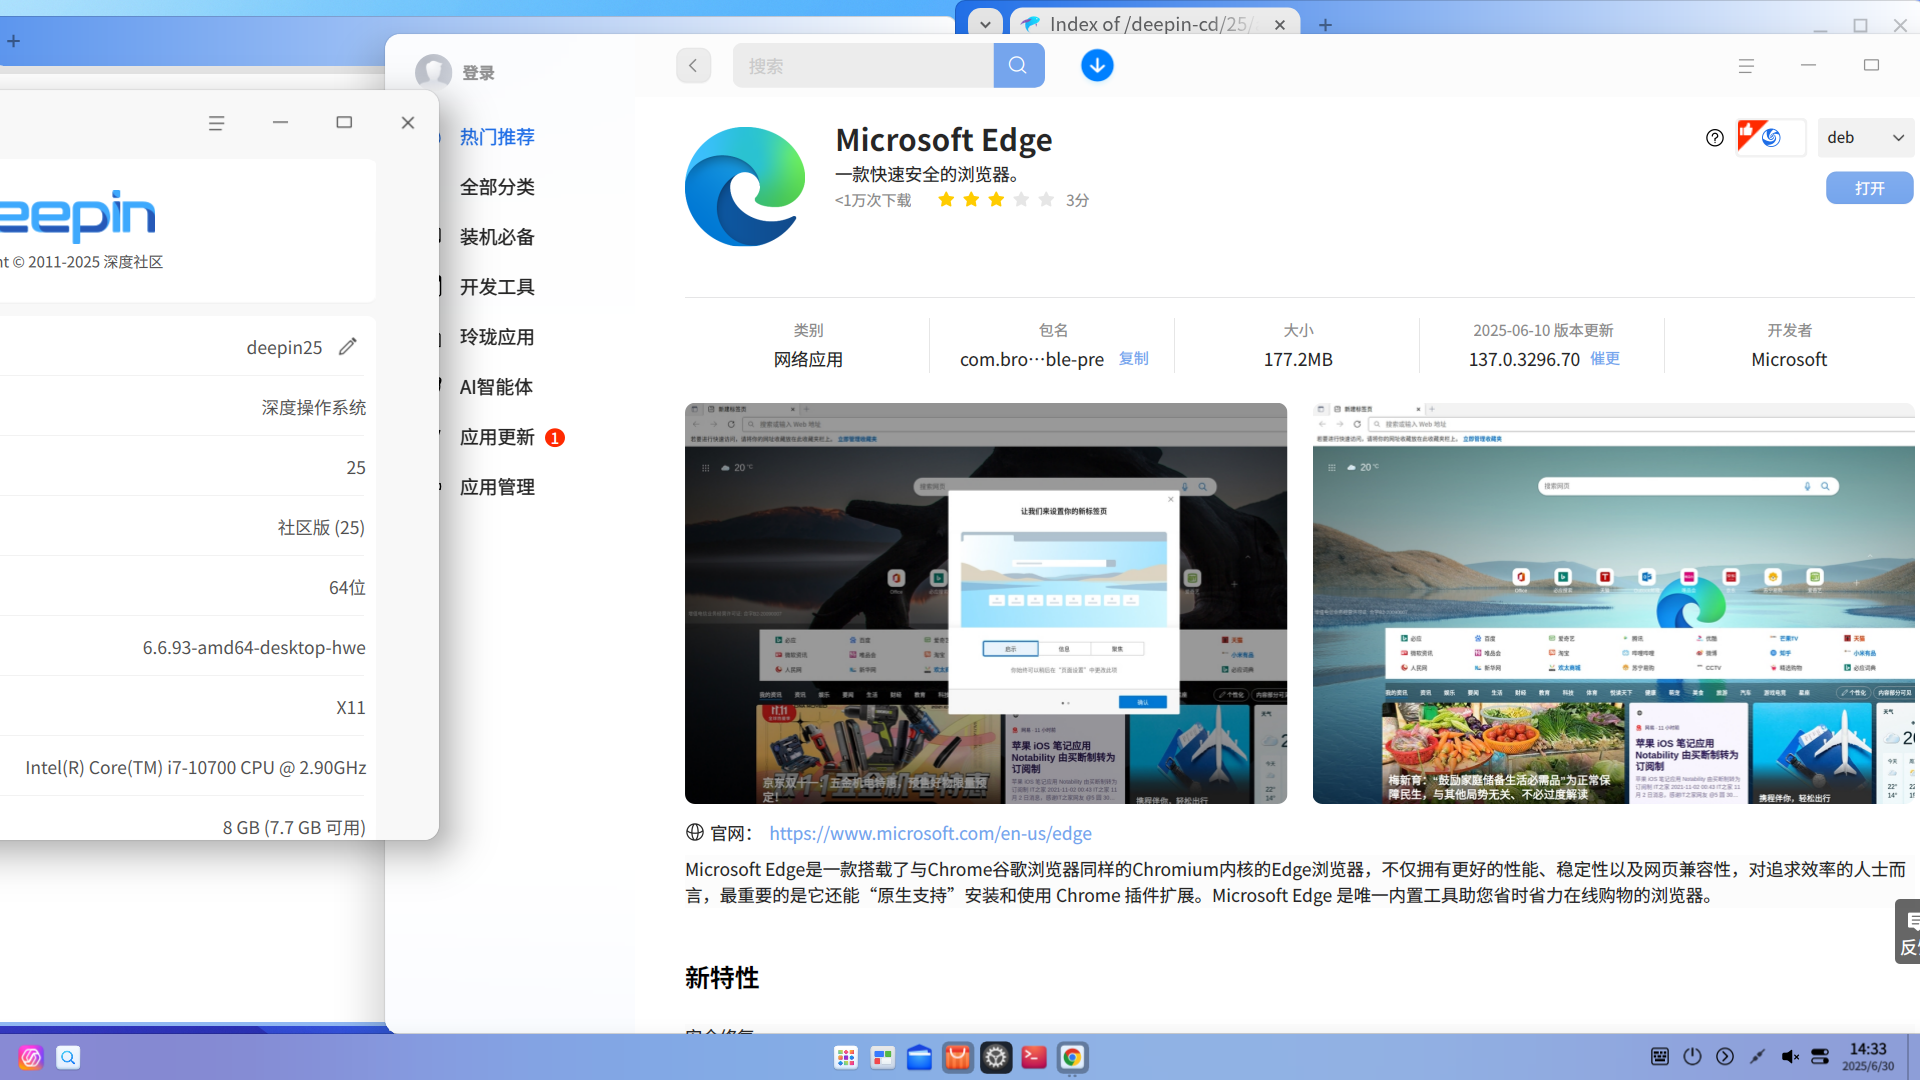The width and height of the screenshot is (1920, 1080).
Task: Open the on-screen keyboard tray icon
Action: 1660,1057
